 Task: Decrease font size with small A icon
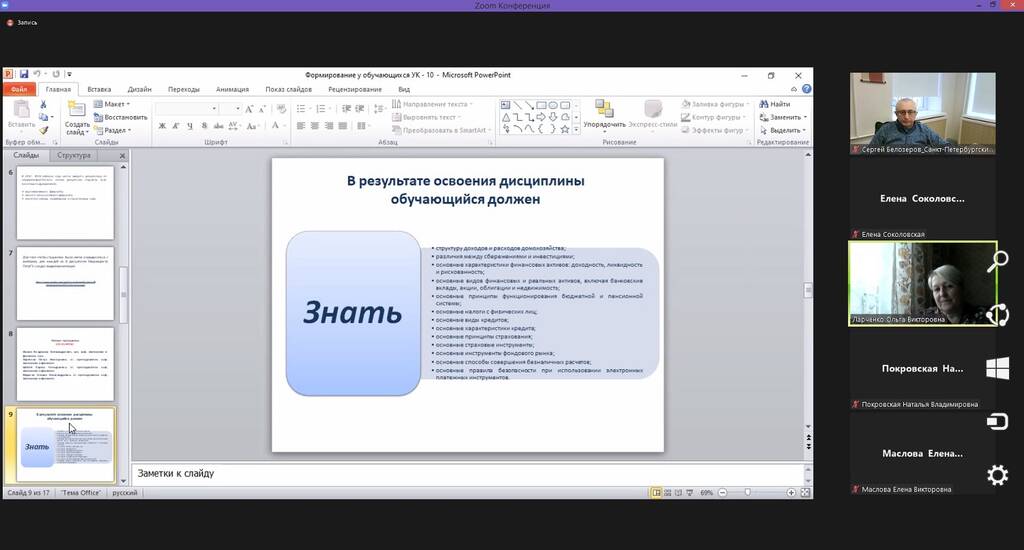click(x=262, y=109)
